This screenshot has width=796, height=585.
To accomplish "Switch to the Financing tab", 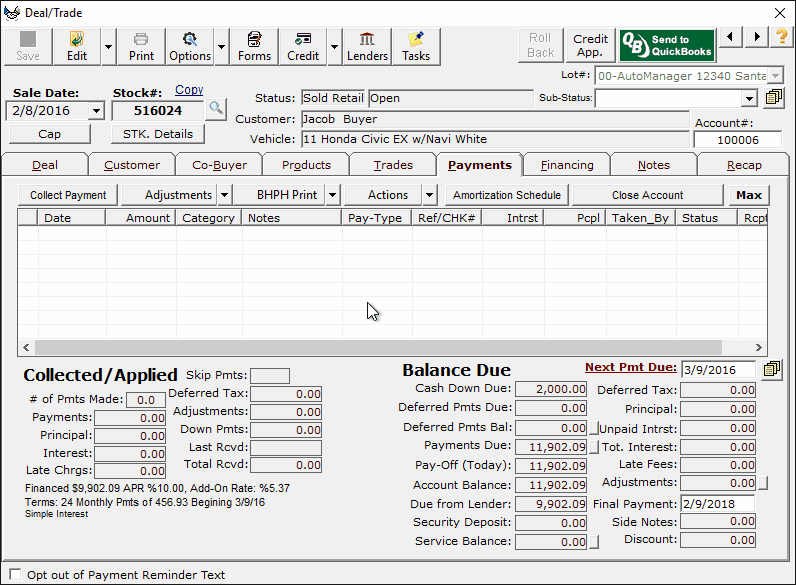I will coord(567,165).
